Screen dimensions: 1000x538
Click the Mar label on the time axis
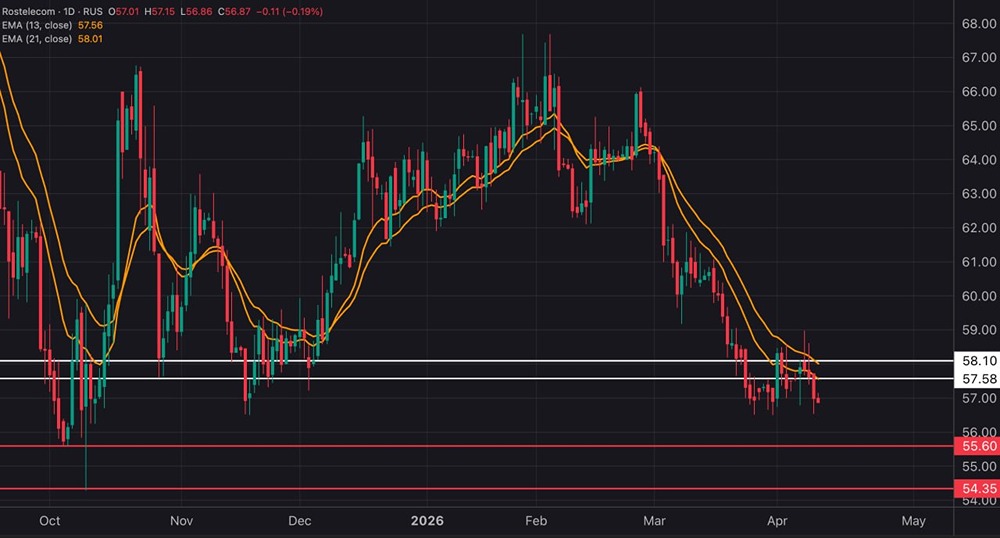point(654,521)
